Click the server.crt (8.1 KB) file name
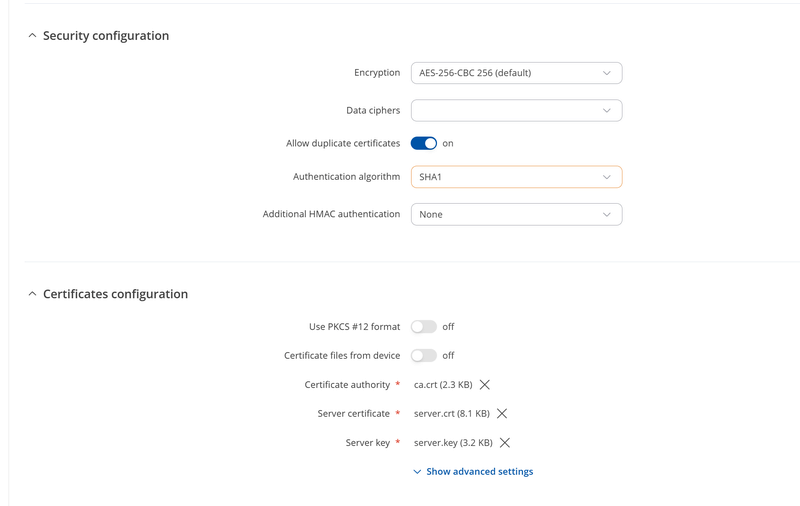Image resolution: width=800 pixels, height=506 pixels. [452, 413]
